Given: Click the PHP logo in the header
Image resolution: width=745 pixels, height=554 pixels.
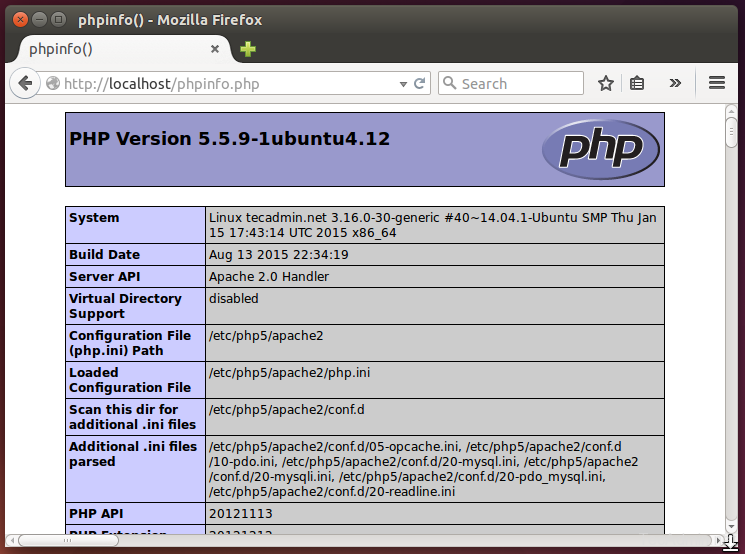Looking at the screenshot, I should tap(600, 149).
